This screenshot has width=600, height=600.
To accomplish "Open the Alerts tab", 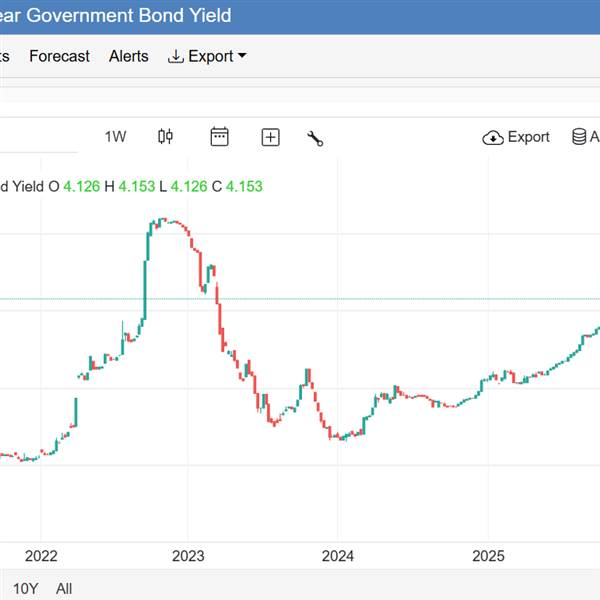I will (129, 56).
